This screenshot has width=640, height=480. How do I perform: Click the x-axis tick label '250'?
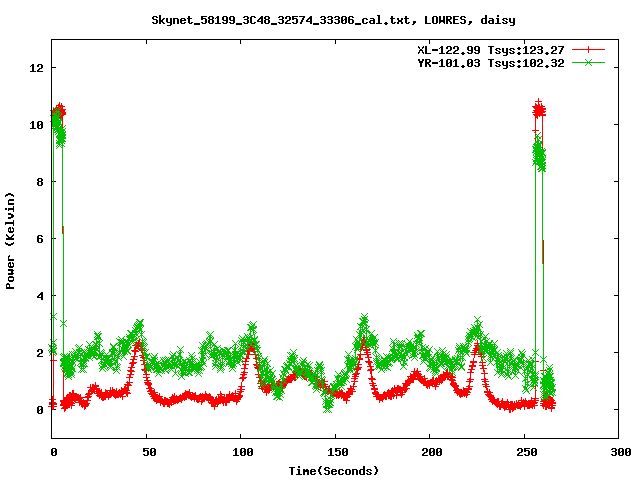[527, 452]
